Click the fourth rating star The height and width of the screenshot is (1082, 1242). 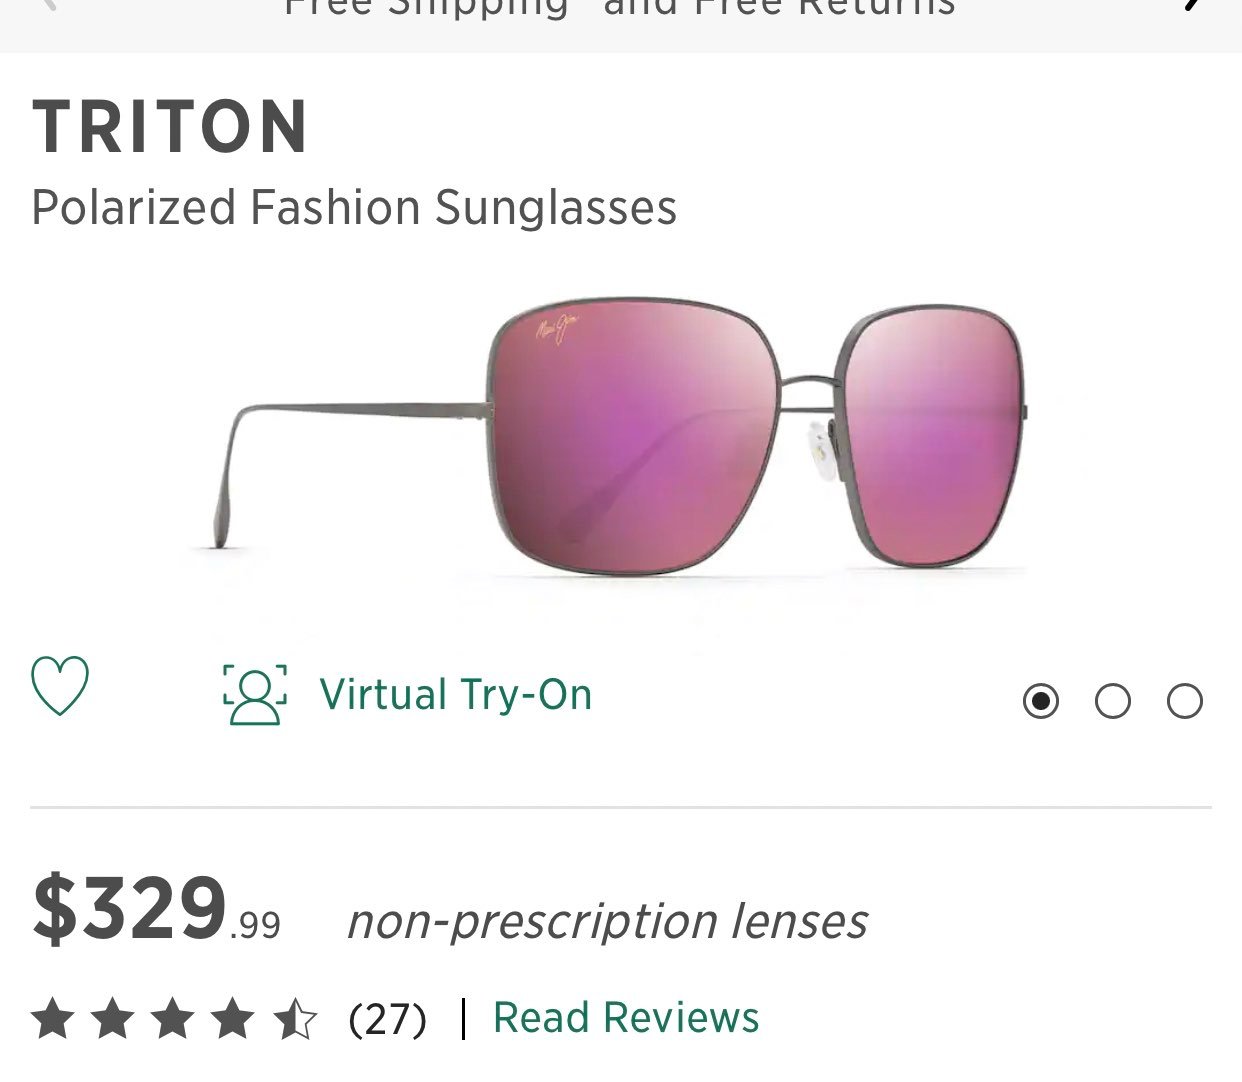point(234,1020)
